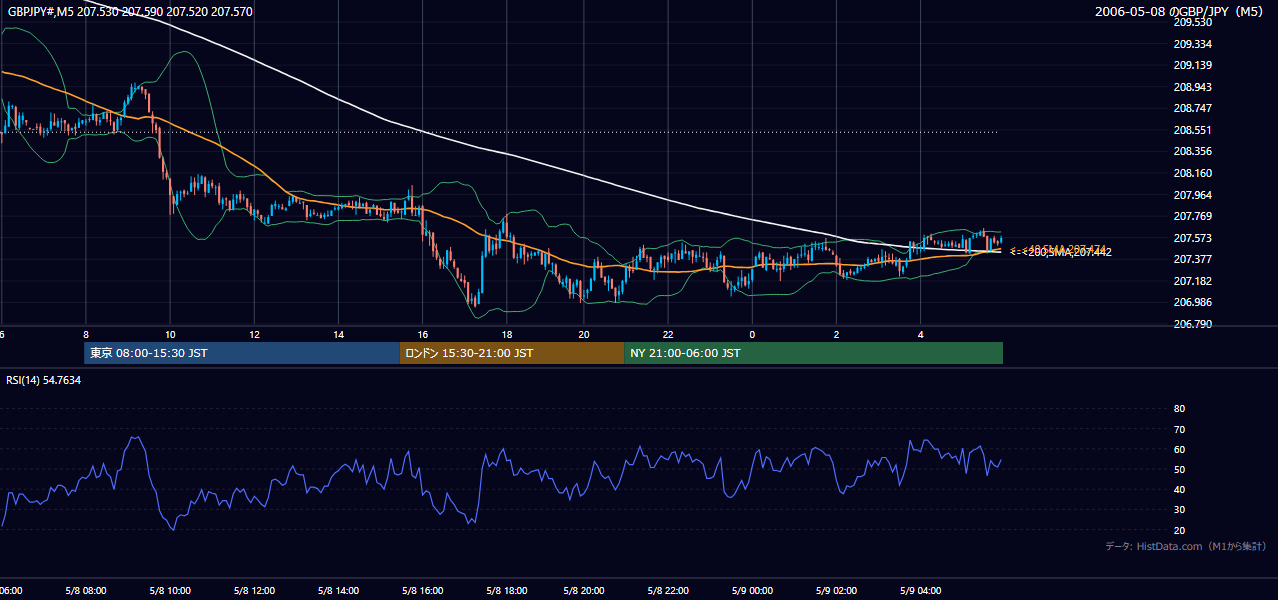Click the 5/8 08:00 time label
Viewport: 1278px width, 600px height.
point(86,591)
